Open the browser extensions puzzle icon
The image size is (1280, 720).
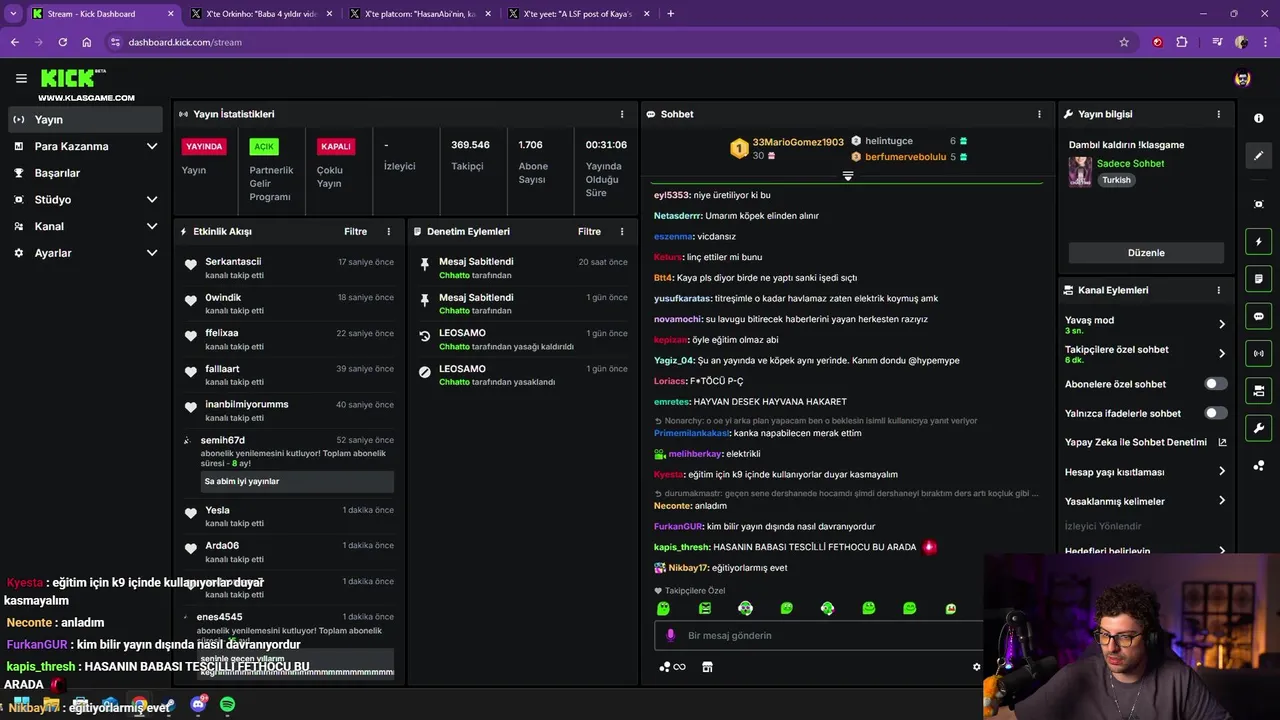1182,42
